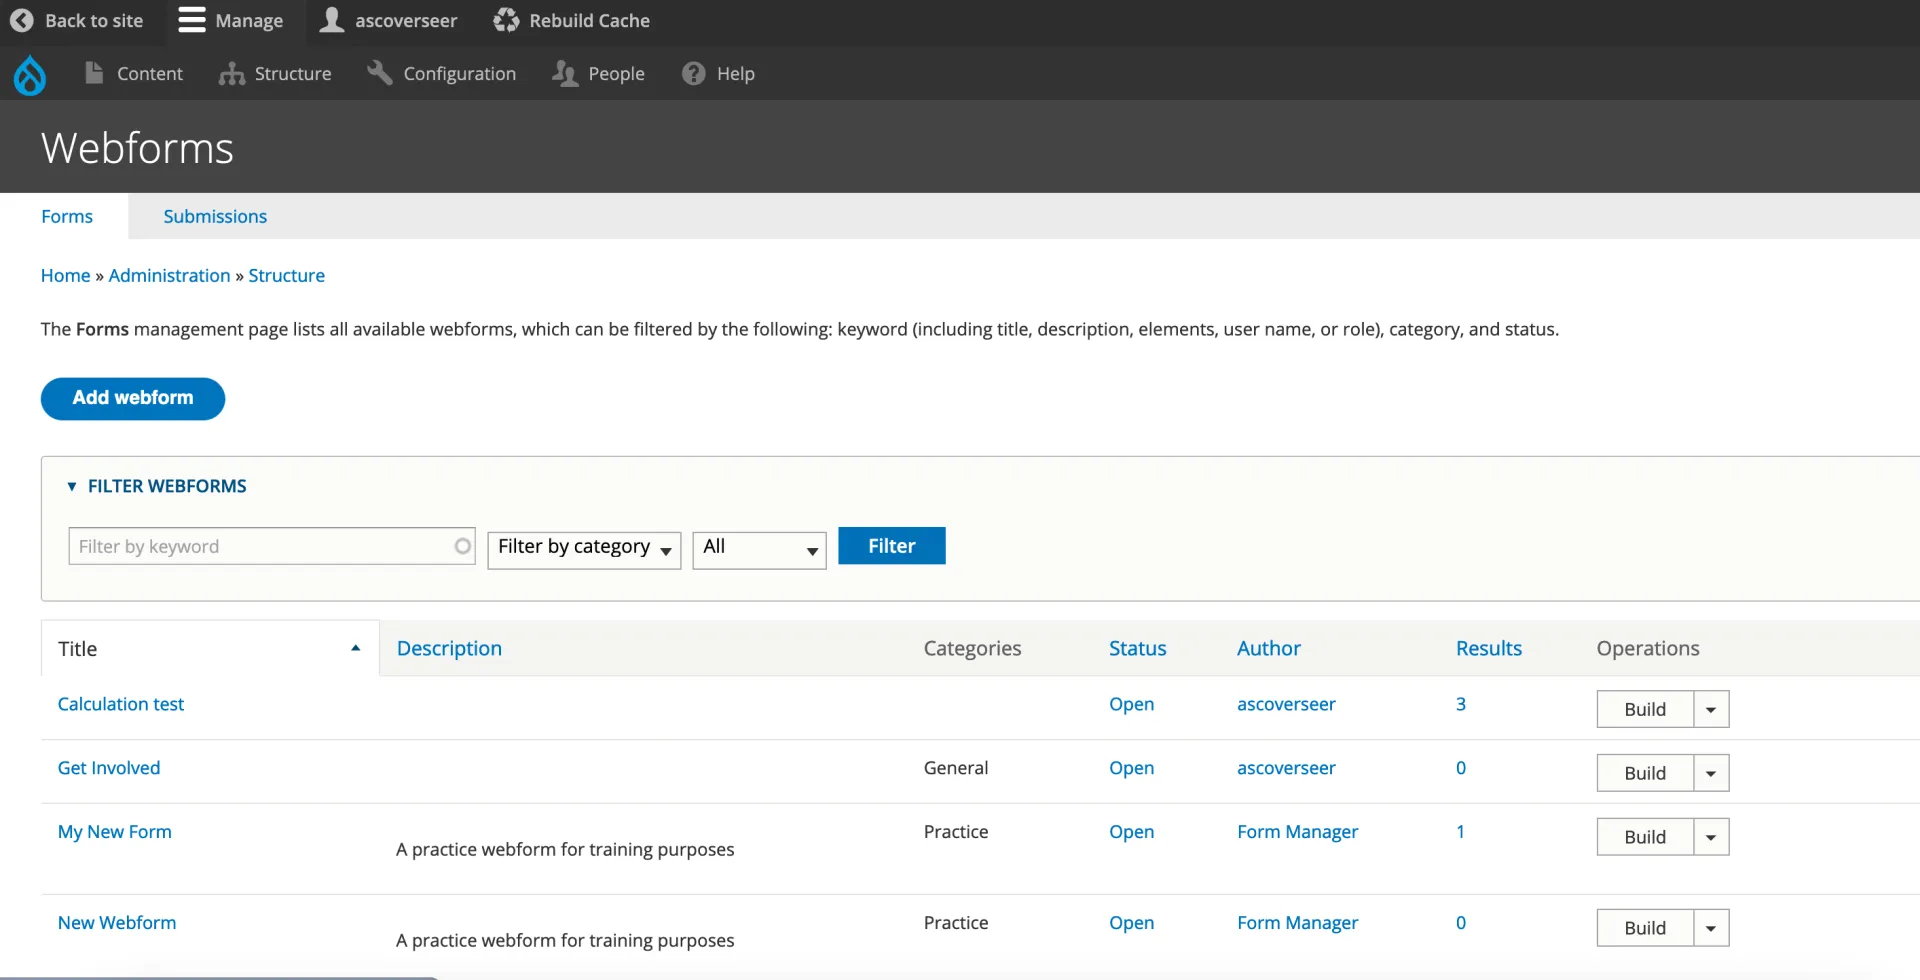Screen dimensions: 1920x980
Task: Go to the Structure breadcrumb link
Action: pos(286,275)
